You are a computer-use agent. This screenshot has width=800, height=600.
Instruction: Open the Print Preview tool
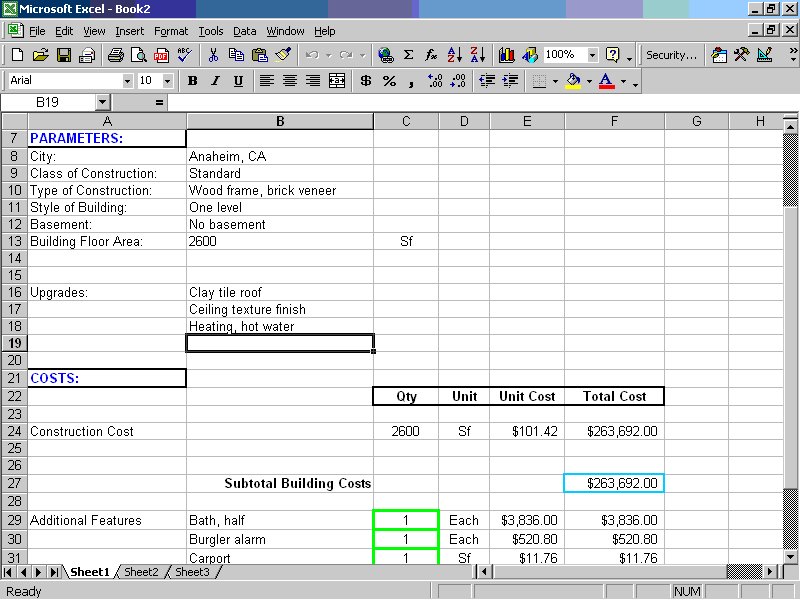click(138, 55)
